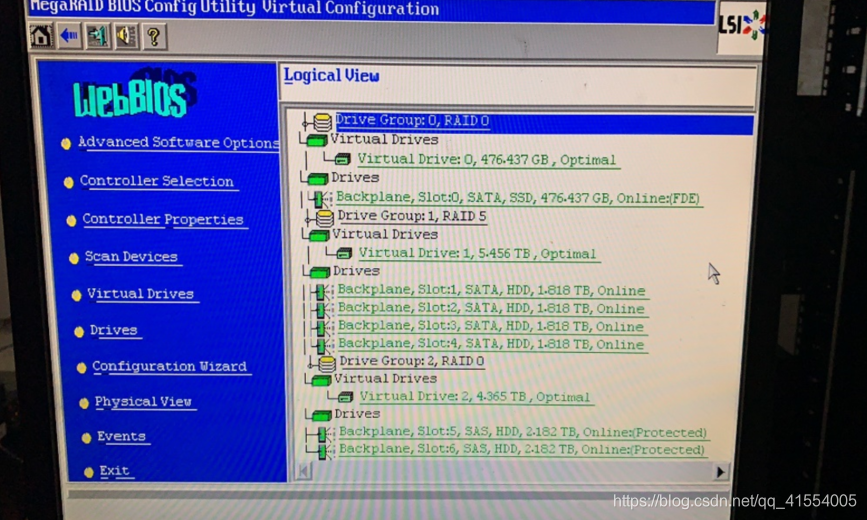Select Drive Group: 2, RAID 0 row
This screenshot has width=867, height=520.
click(x=412, y=361)
